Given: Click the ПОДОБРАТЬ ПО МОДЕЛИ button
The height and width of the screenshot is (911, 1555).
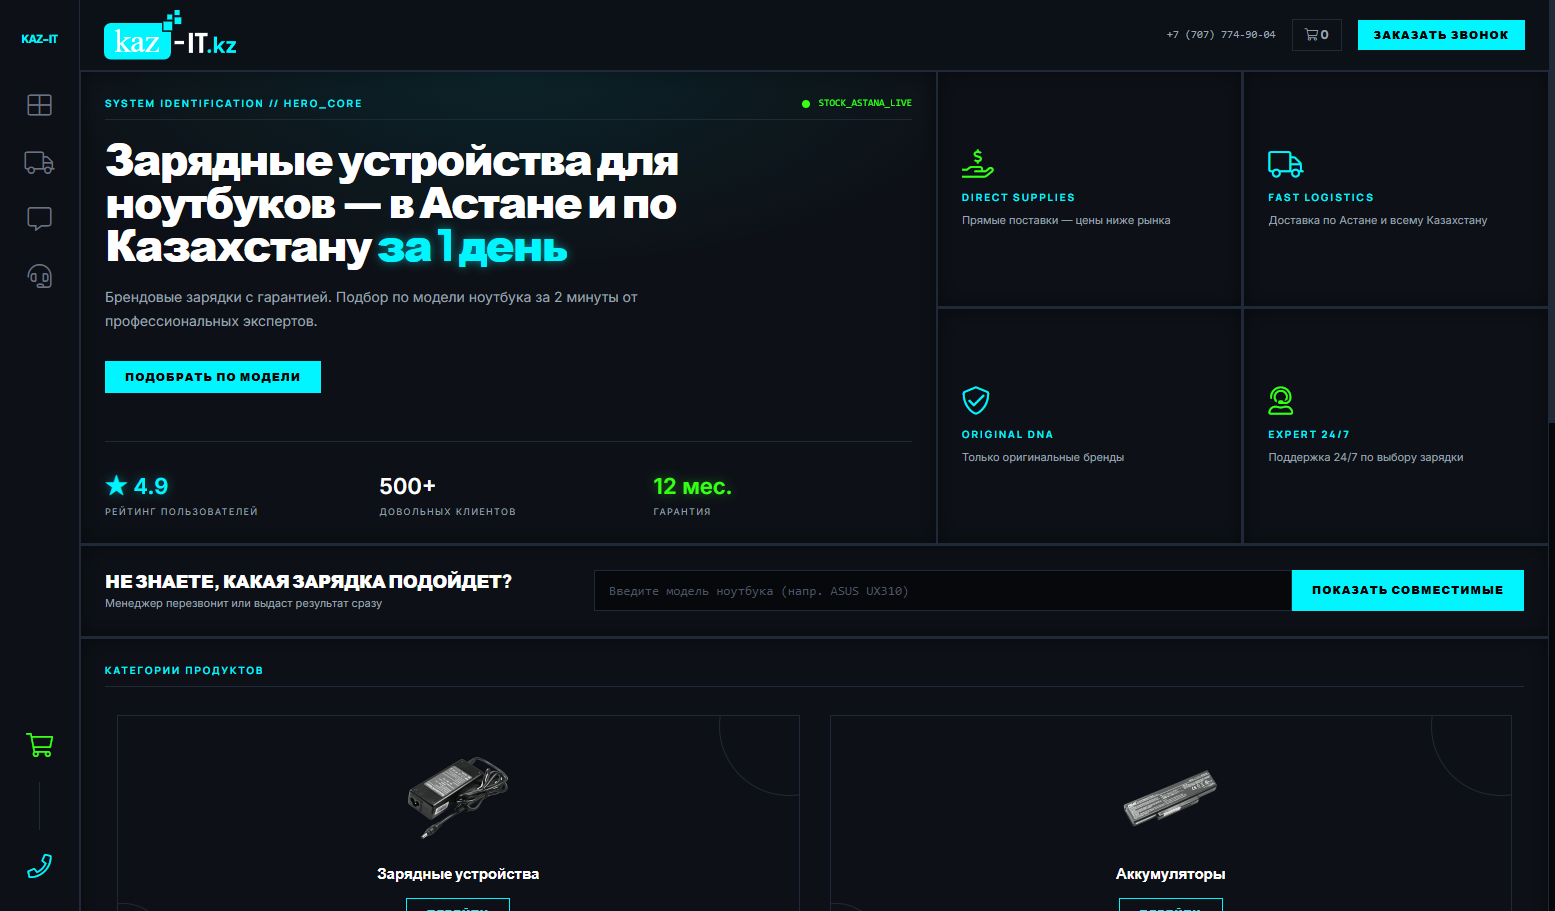Looking at the screenshot, I should click(213, 377).
